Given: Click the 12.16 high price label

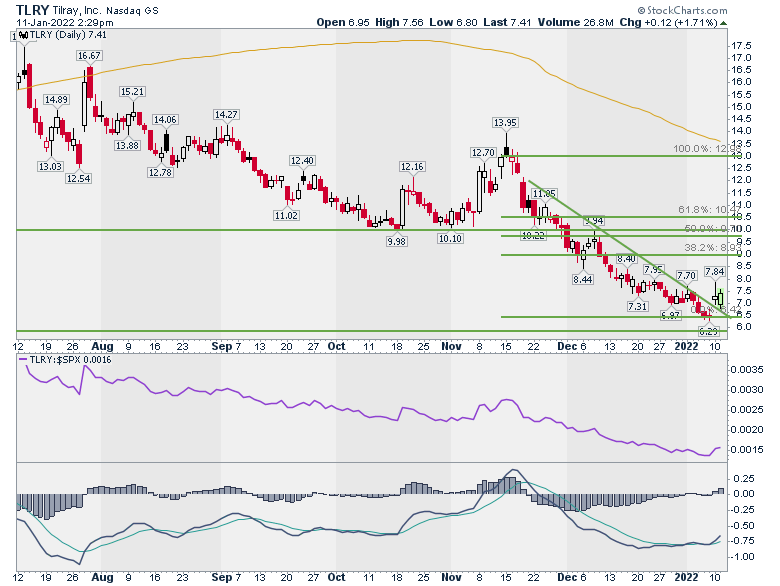Looking at the screenshot, I should pyautogui.click(x=412, y=167).
